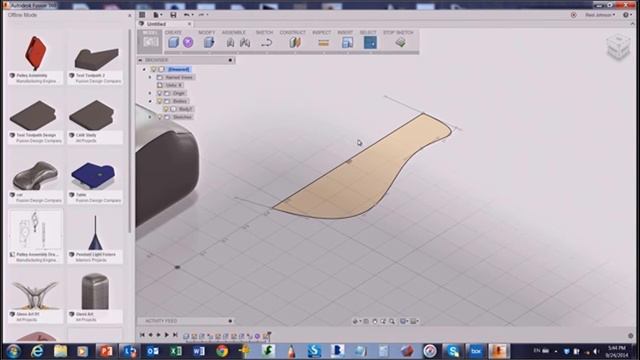Click the New Component assemble icon
The height and width of the screenshot is (360, 640).
click(231, 42)
